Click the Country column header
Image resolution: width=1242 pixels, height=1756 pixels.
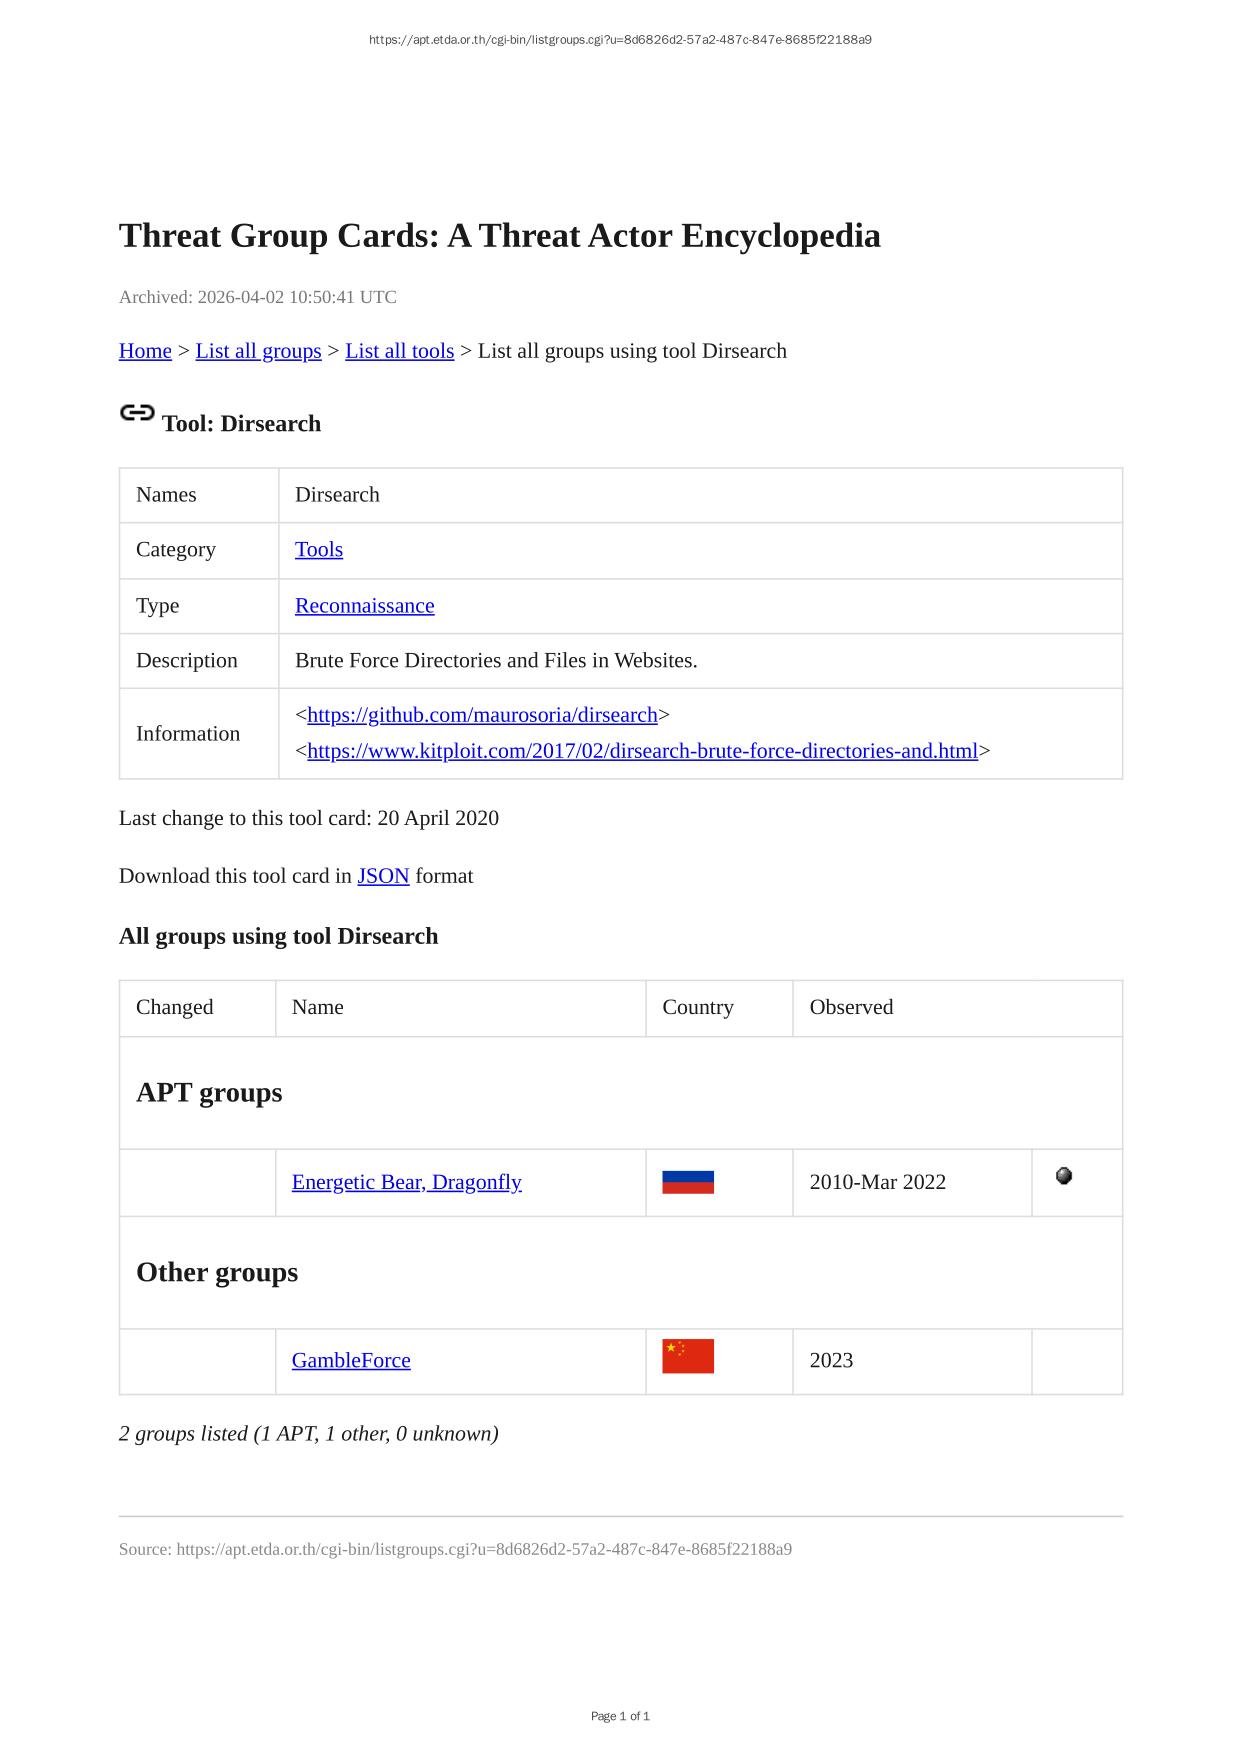click(698, 1007)
